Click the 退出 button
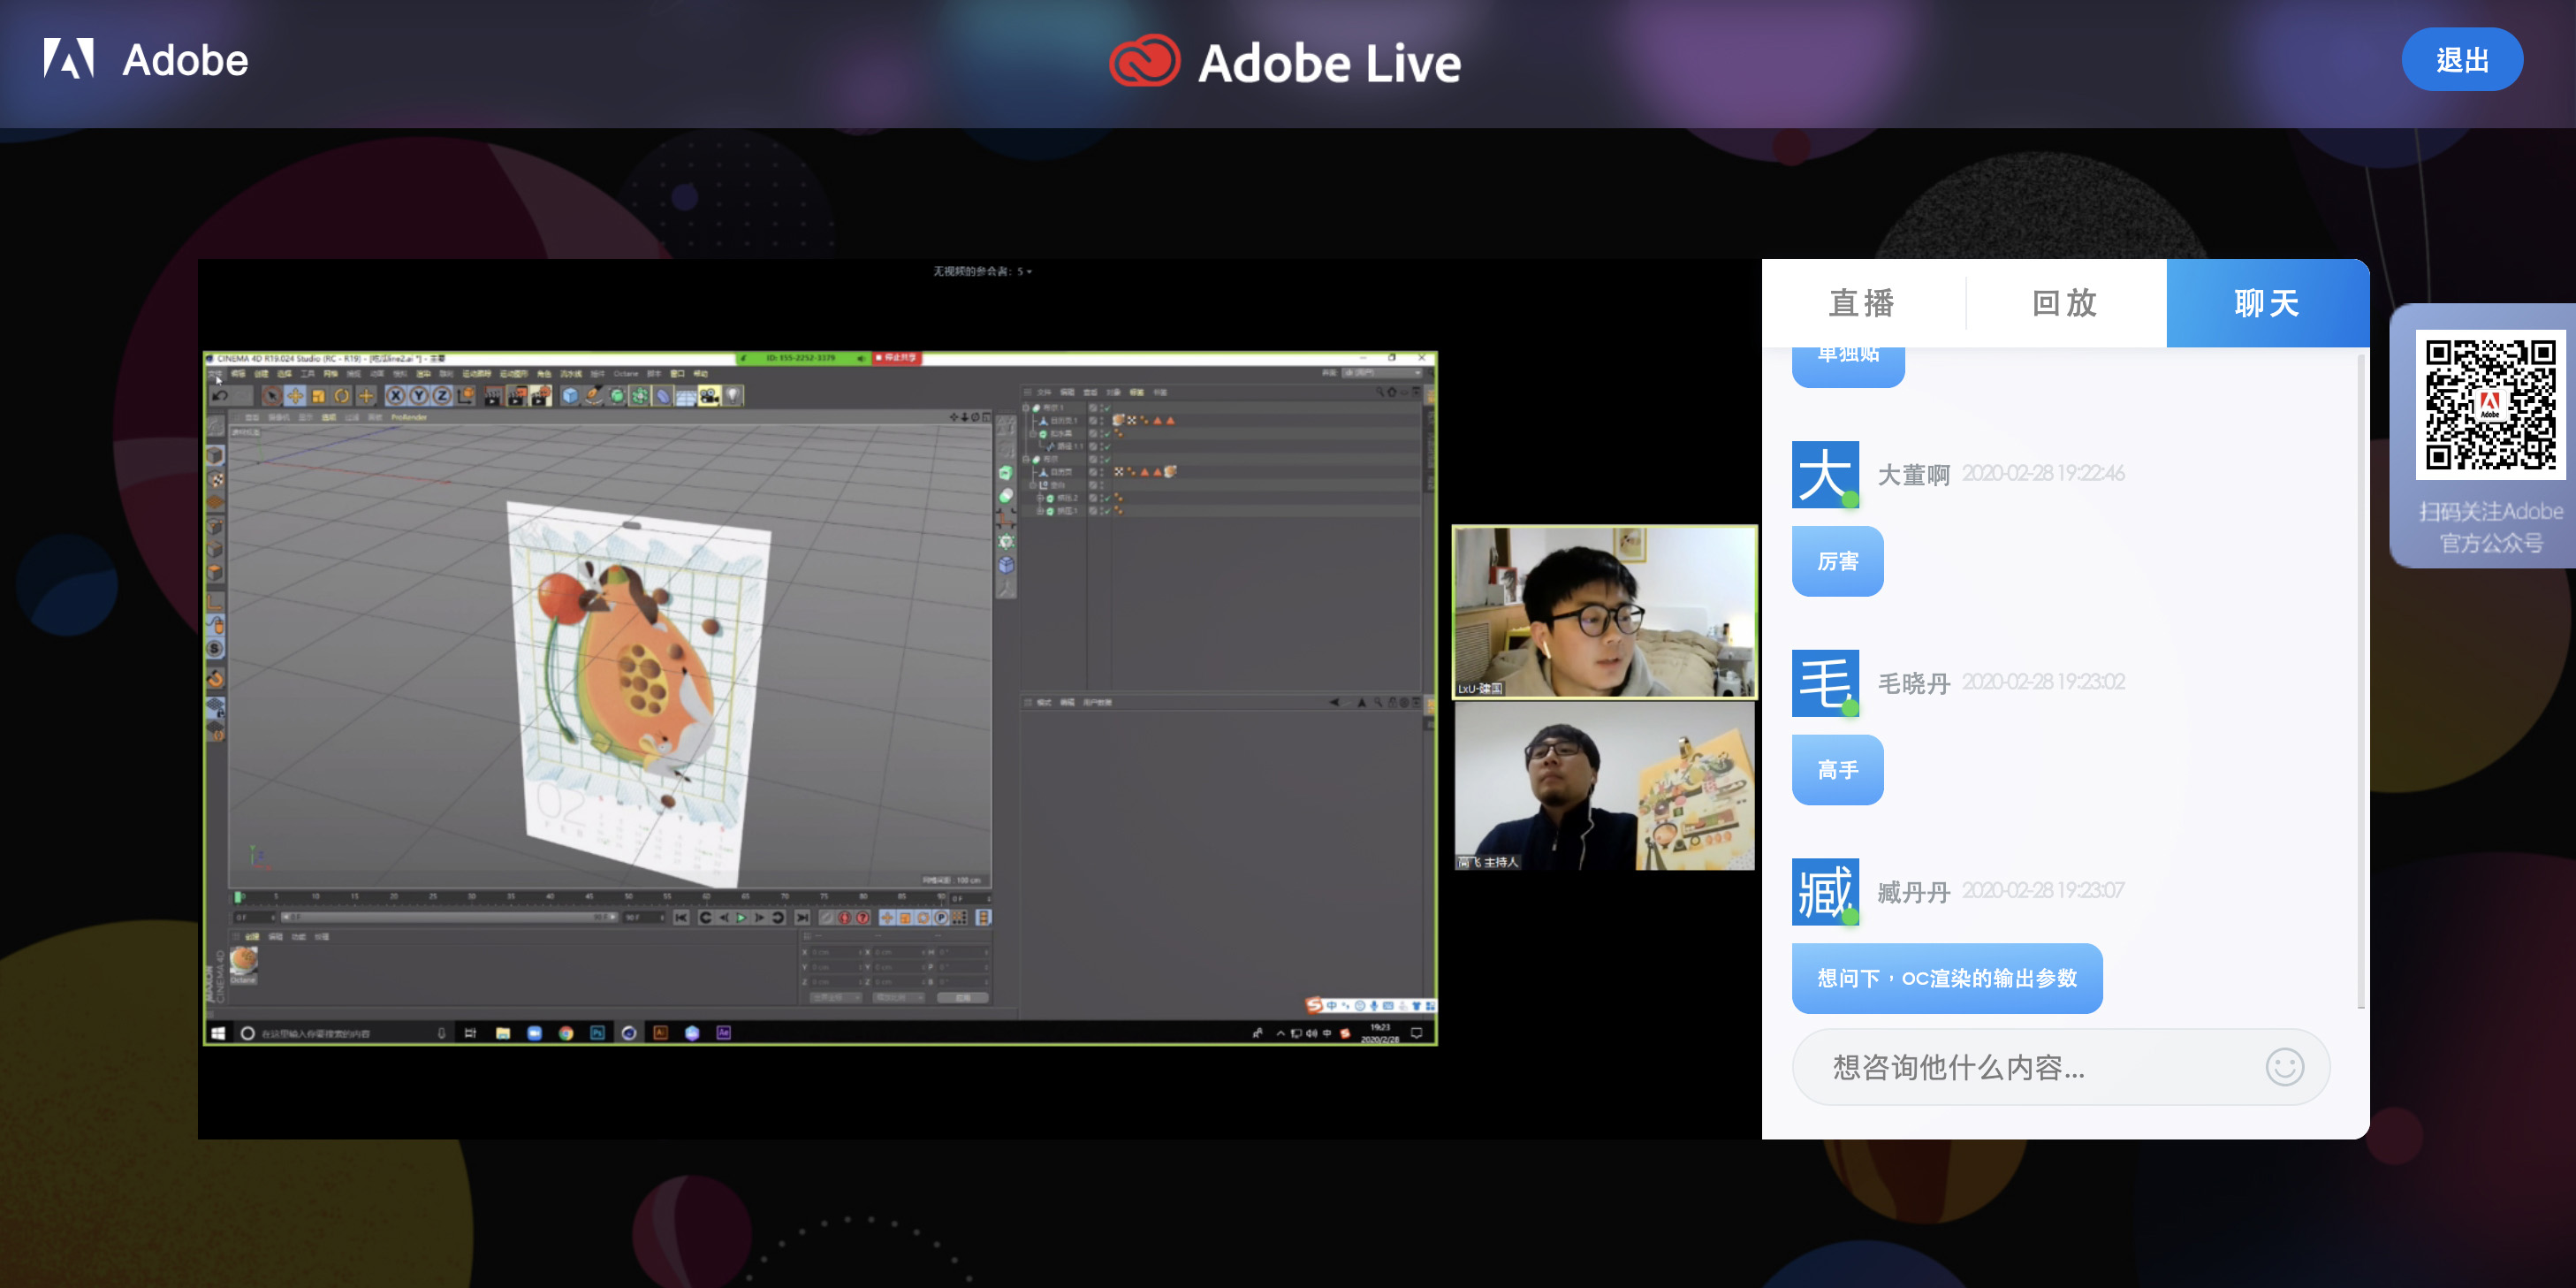The image size is (2576, 1288). (2461, 60)
